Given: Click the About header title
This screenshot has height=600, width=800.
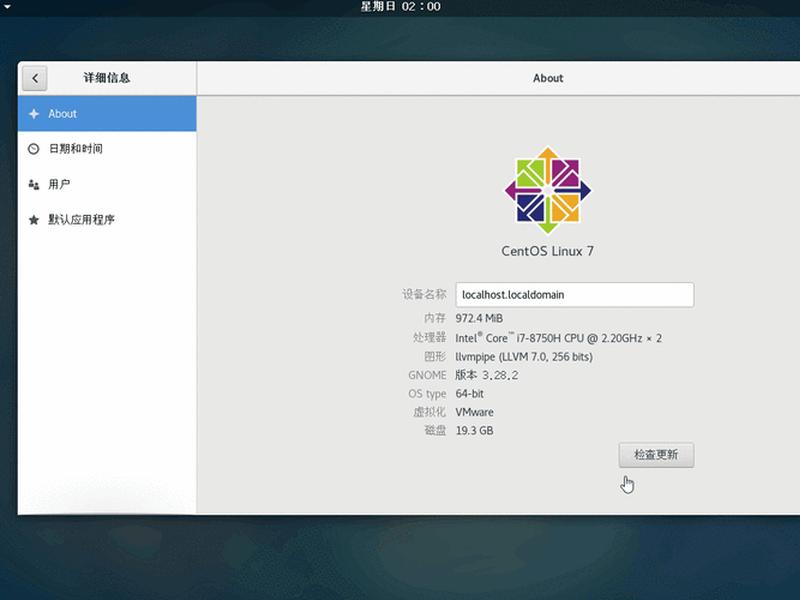Looking at the screenshot, I should pos(548,78).
